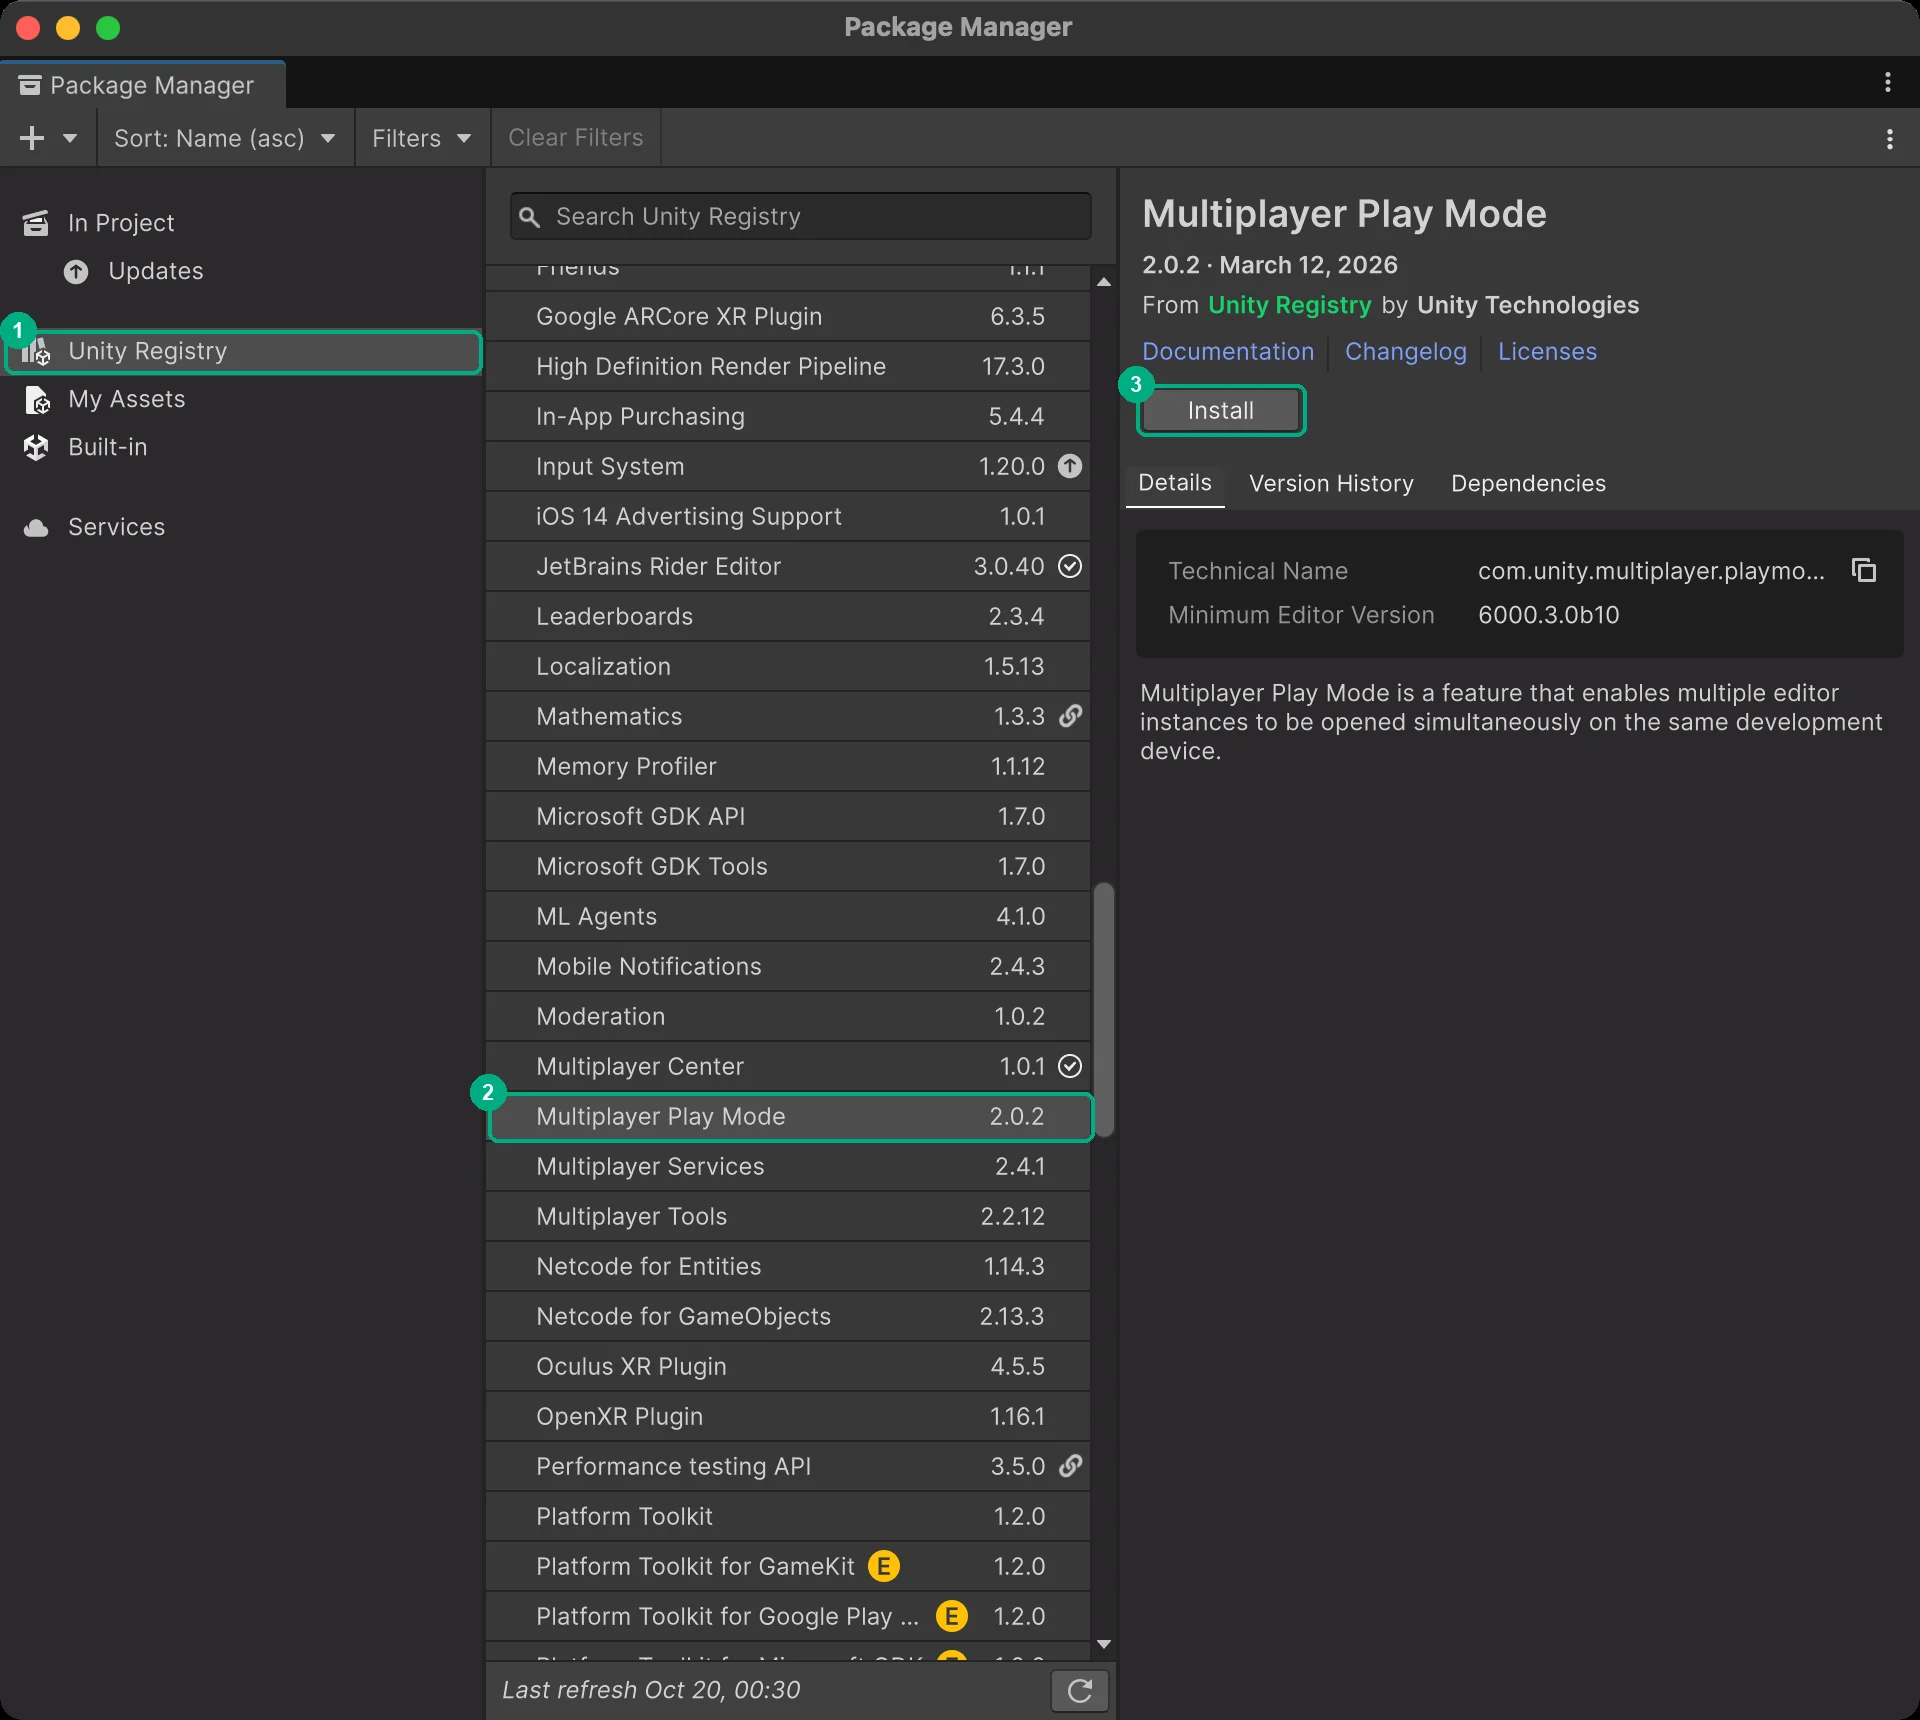Screen dimensions: 1920x1720
Task: Click the Input System update available icon
Action: 1070,466
